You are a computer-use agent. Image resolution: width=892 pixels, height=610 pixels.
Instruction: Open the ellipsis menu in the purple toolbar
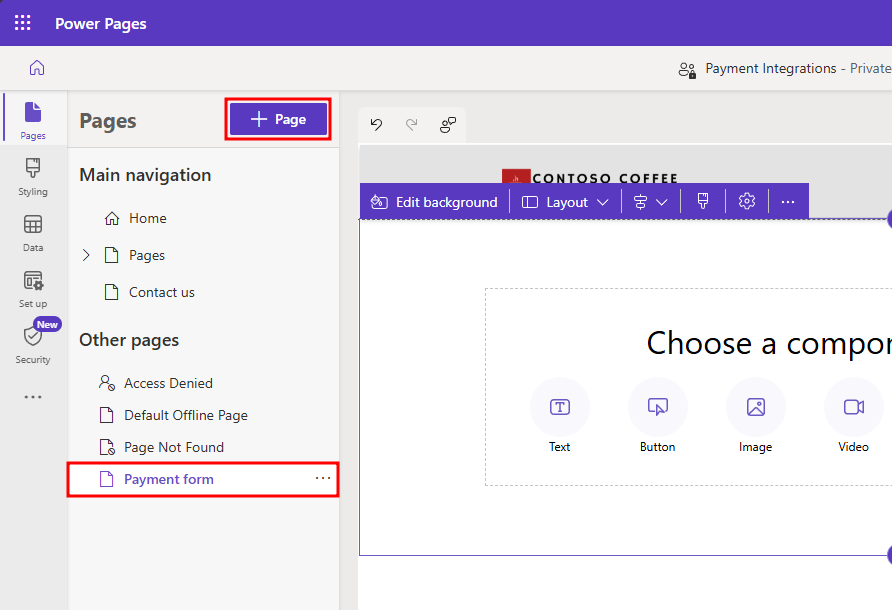pyautogui.click(x=788, y=201)
